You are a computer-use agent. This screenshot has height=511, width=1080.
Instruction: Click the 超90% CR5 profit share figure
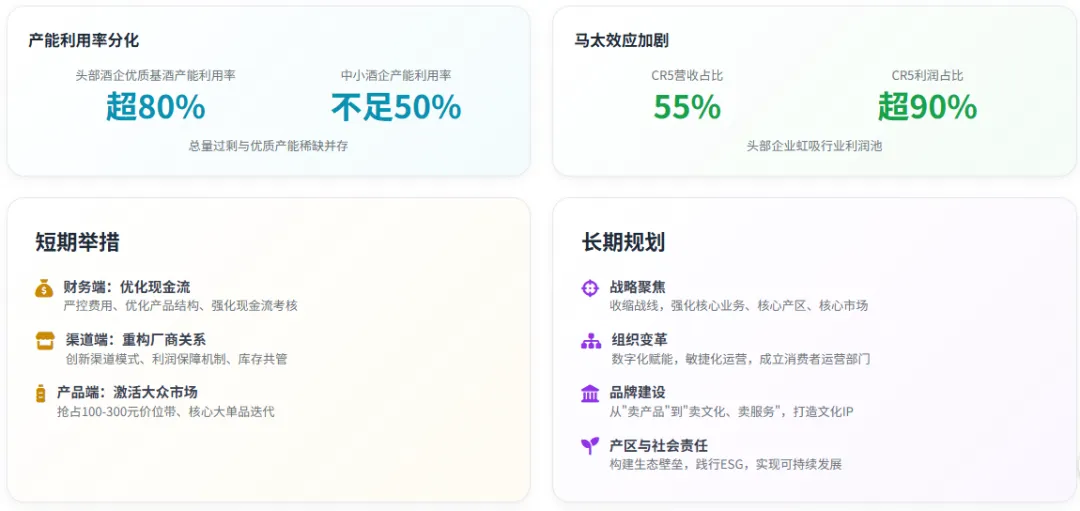(x=927, y=107)
